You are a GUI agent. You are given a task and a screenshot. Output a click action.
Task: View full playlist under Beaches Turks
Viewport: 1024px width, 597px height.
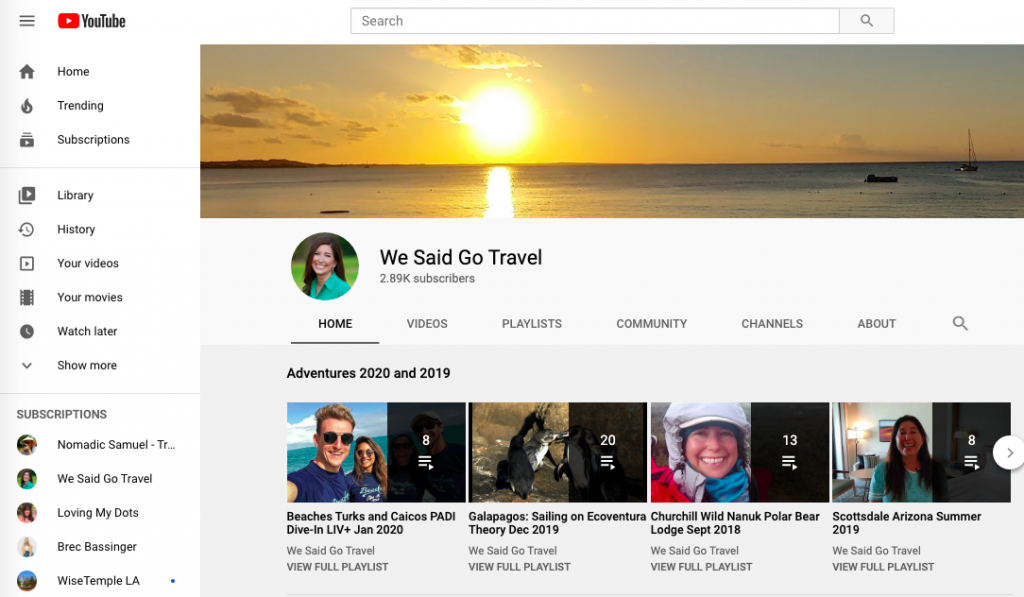338,567
